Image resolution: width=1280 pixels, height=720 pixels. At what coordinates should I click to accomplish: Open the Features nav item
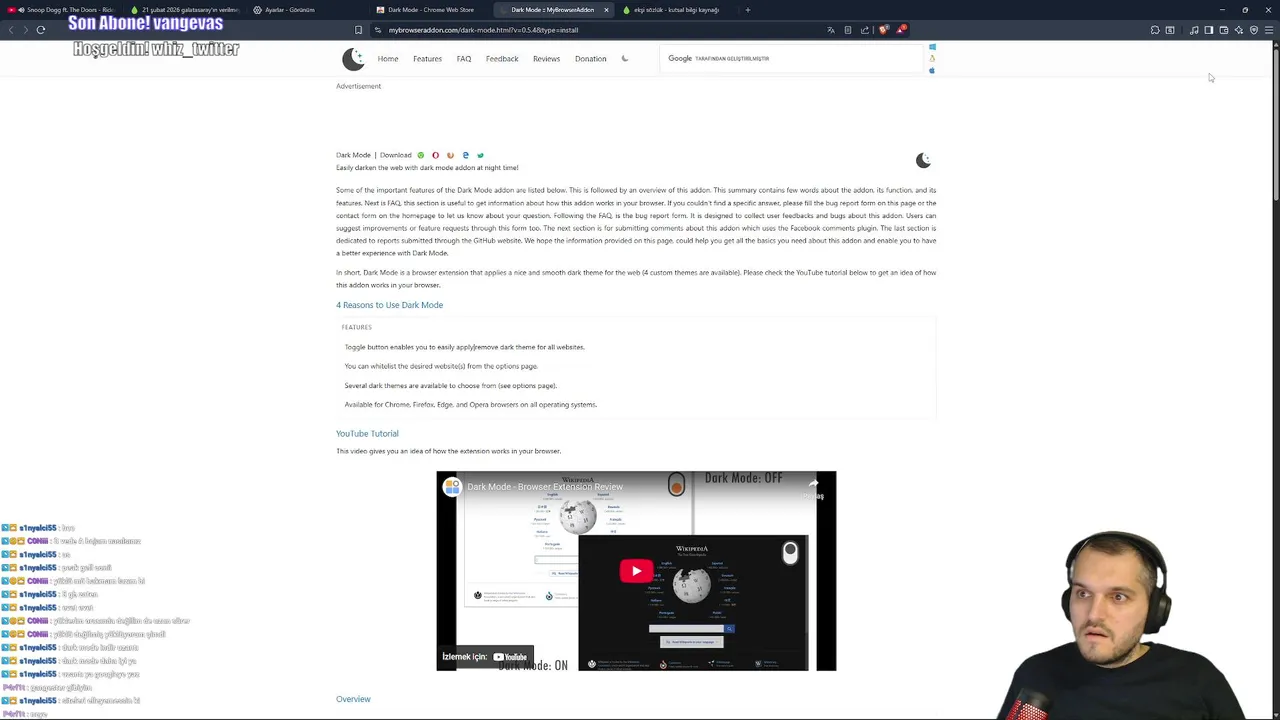click(427, 59)
